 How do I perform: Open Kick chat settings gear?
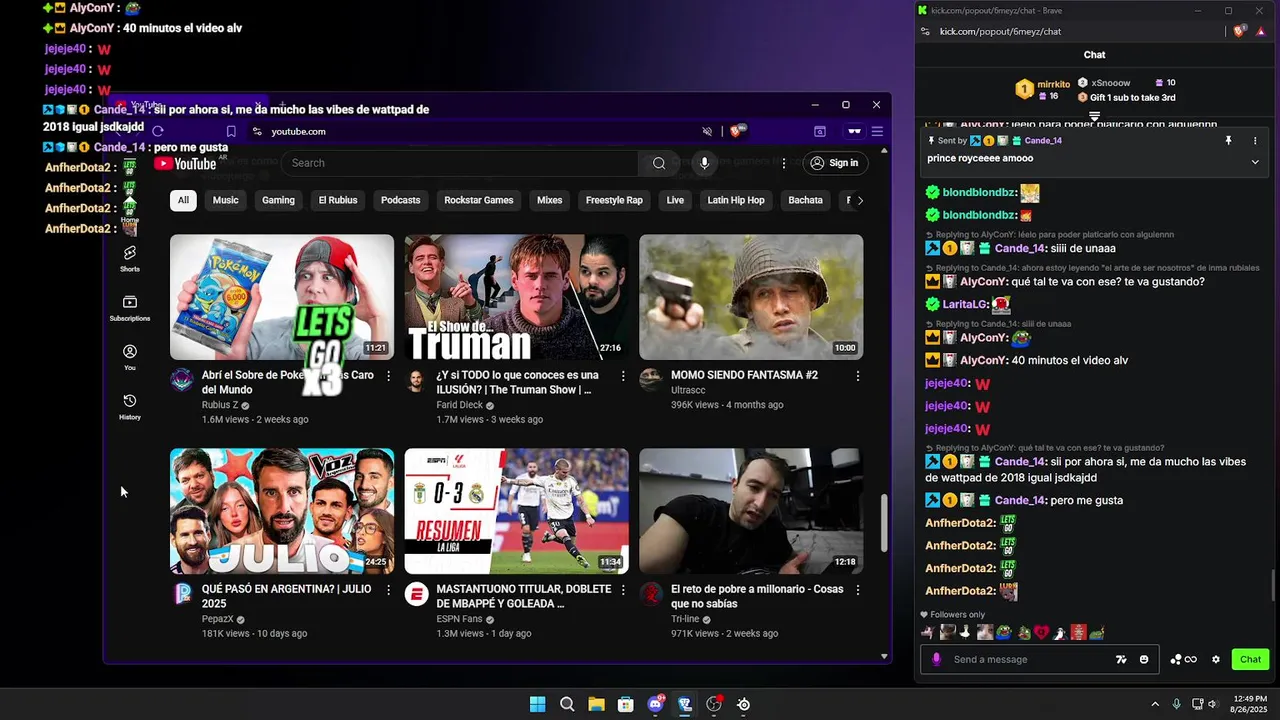(1216, 659)
